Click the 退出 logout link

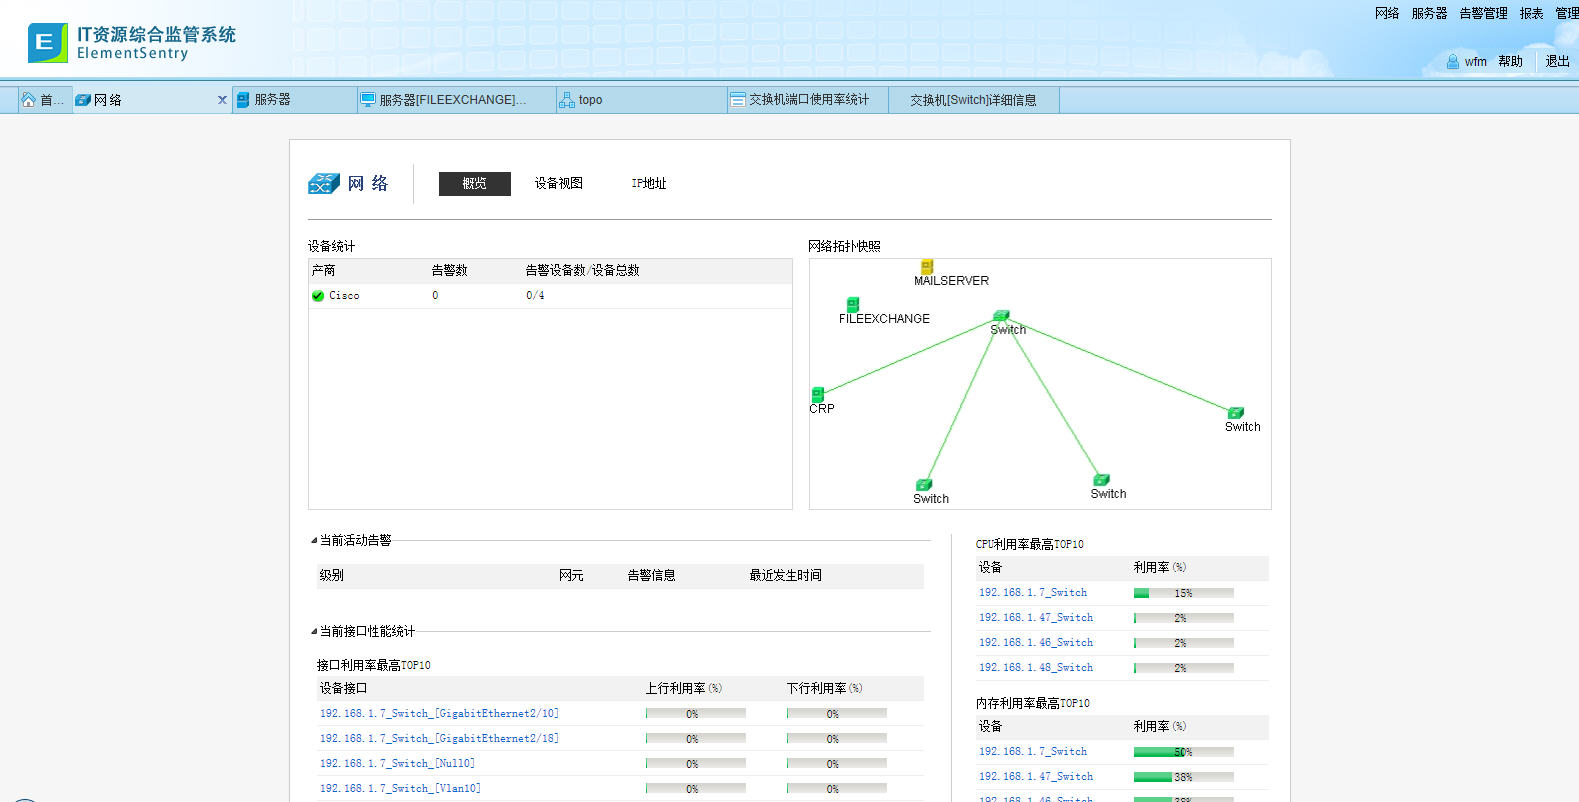coord(1557,62)
